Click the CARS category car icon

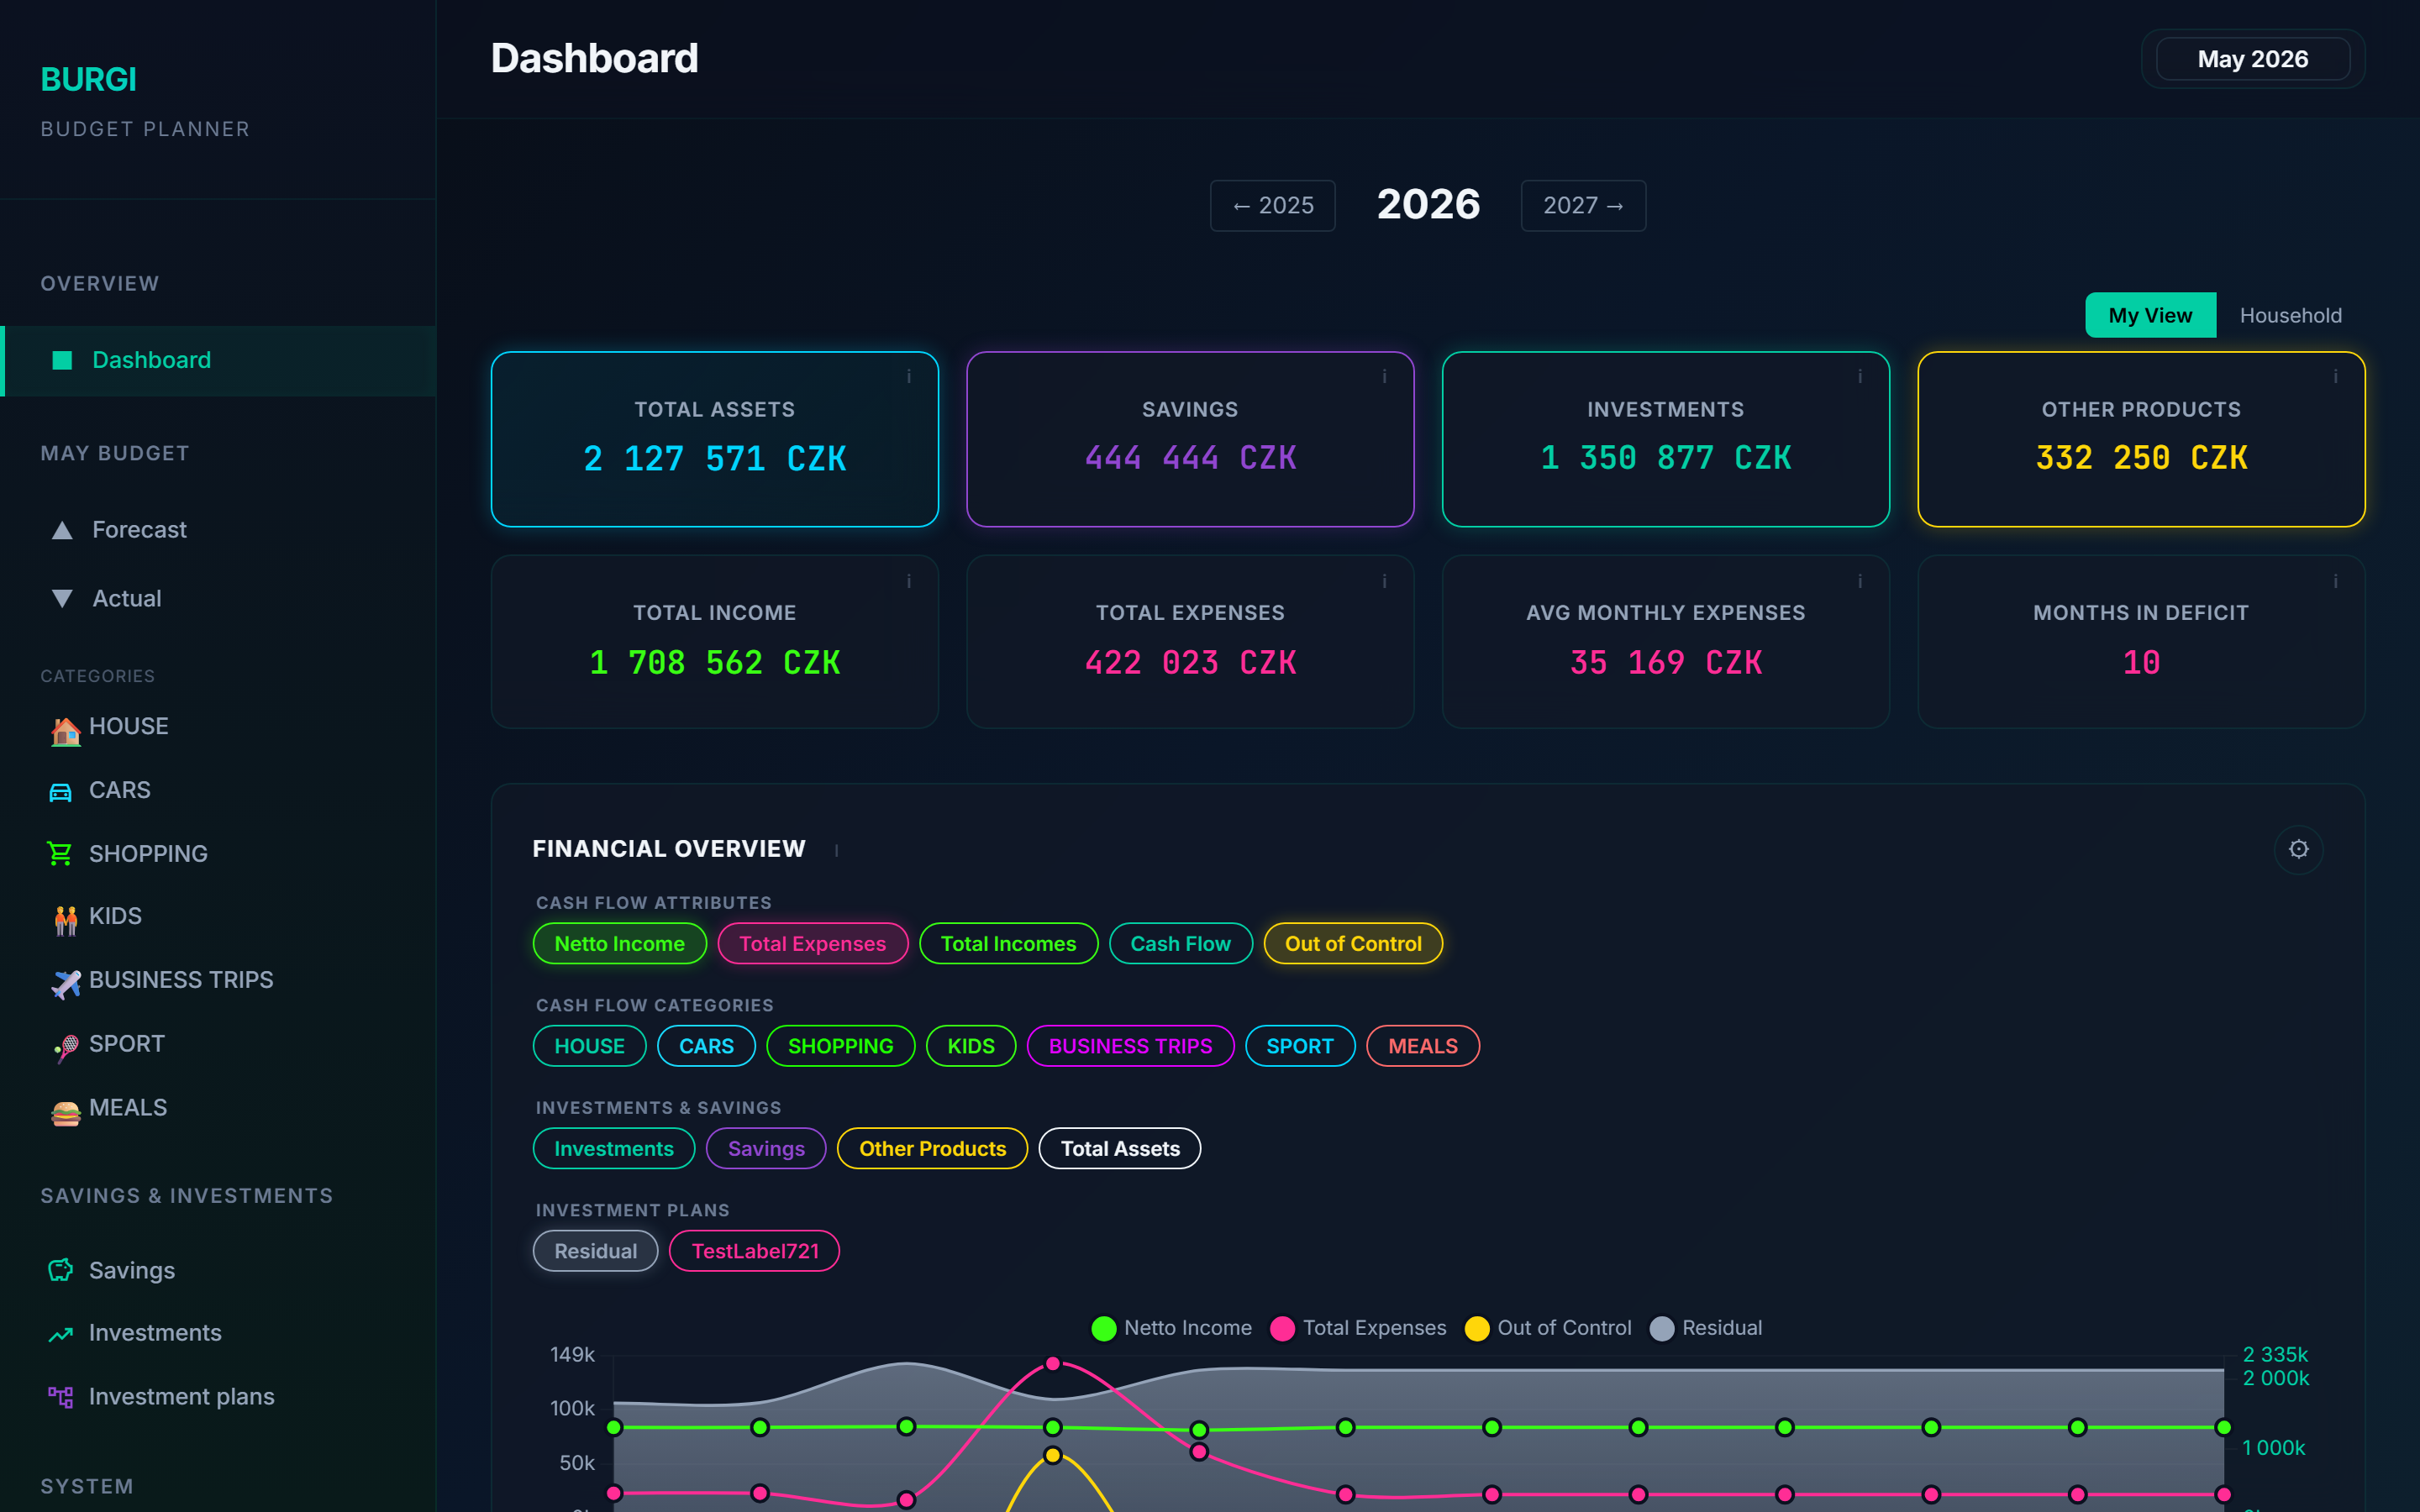(x=61, y=792)
